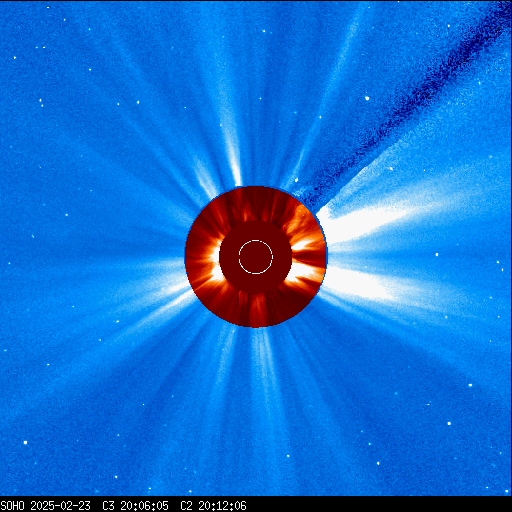Click the date 2025-02-23 text
Screen dimensions: 512x512
point(60,506)
